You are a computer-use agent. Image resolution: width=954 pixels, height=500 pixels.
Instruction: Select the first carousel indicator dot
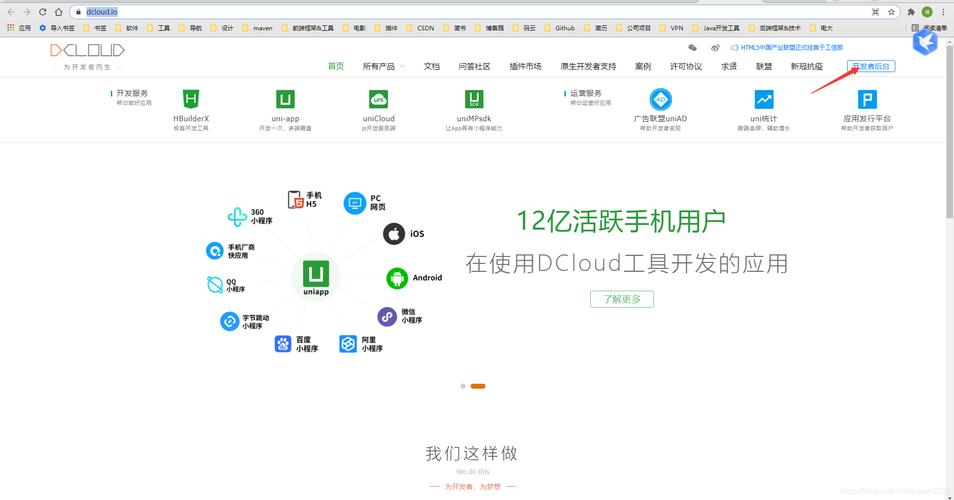[463, 386]
